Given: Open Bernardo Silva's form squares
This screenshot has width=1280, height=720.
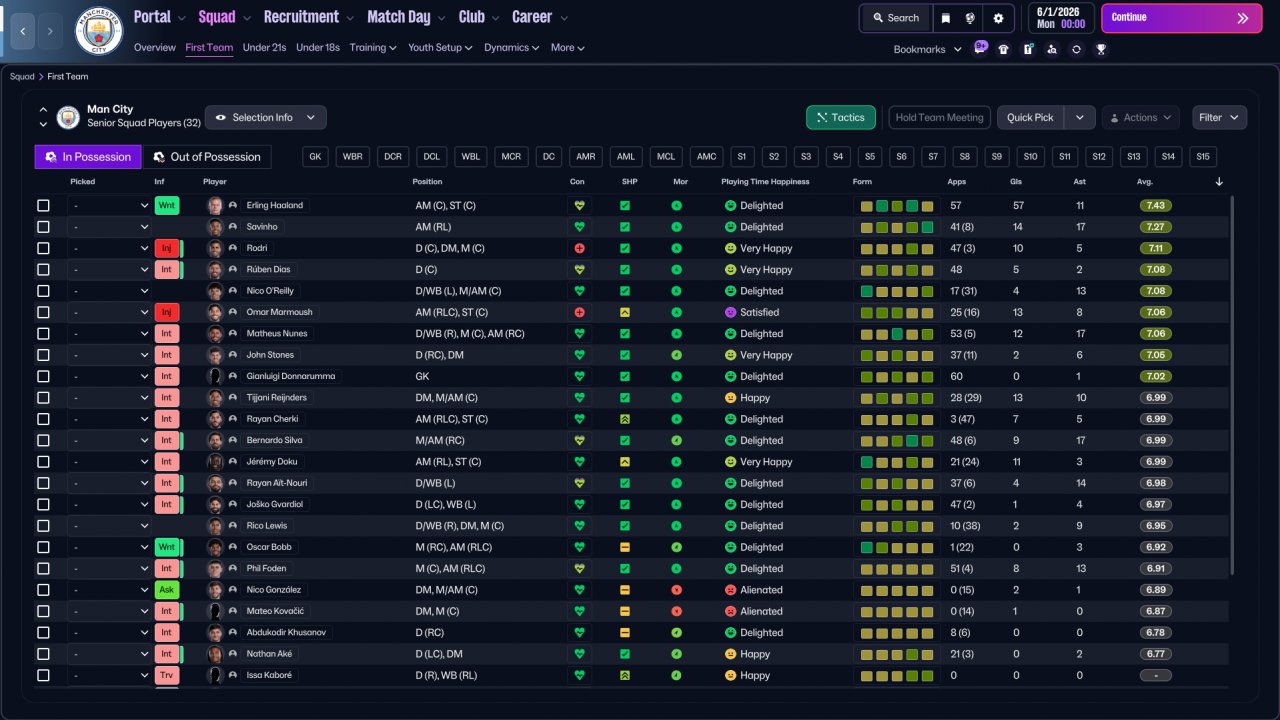Looking at the screenshot, I should click(x=897, y=440).
